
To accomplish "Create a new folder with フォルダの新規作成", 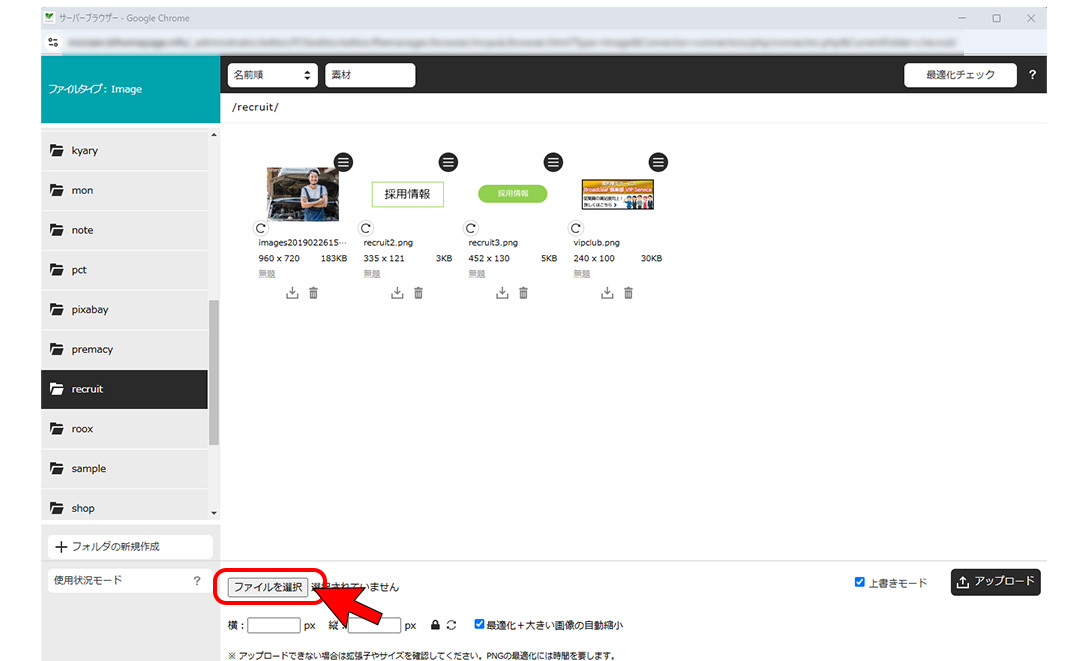I will pyautogui.click(x=130, y=547).
